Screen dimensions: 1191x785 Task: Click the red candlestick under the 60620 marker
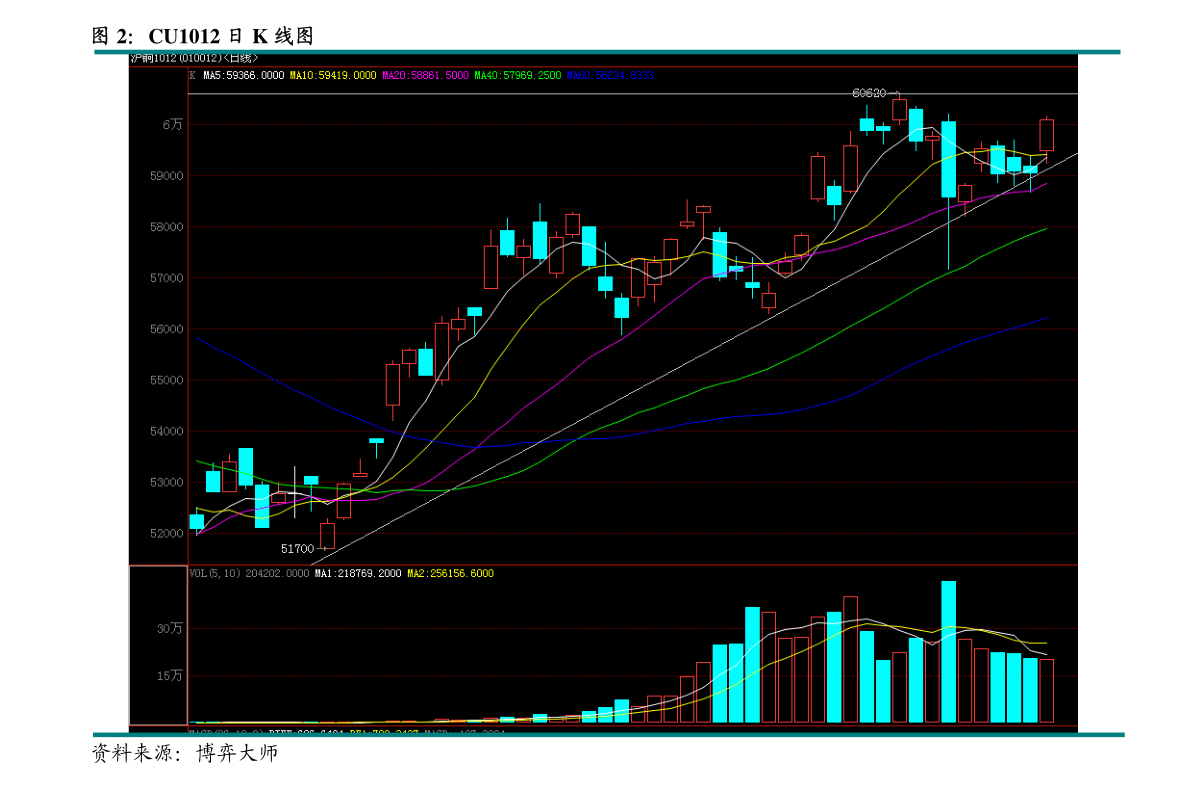(x=899, y=110)
